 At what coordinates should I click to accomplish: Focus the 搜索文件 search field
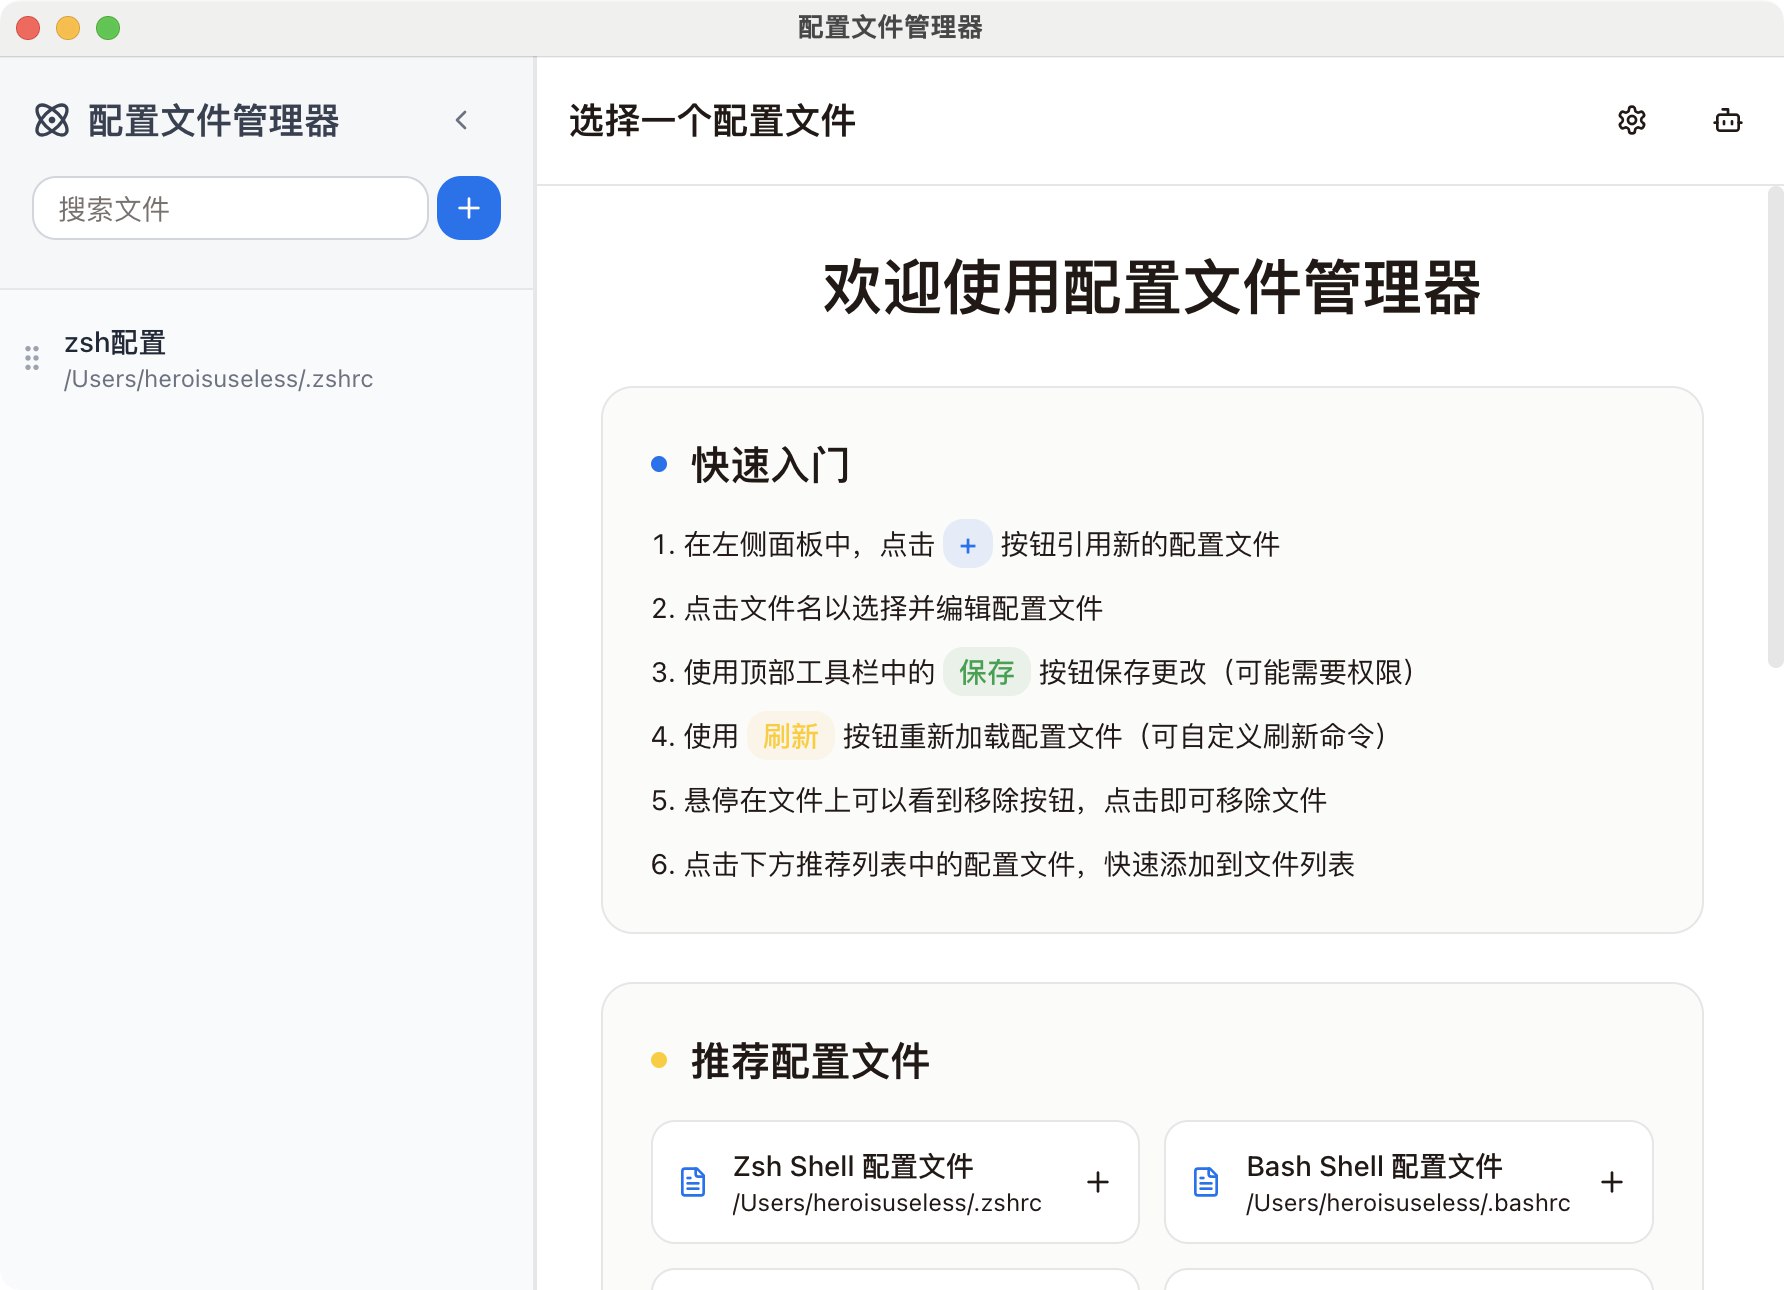[x=230, y=208]
